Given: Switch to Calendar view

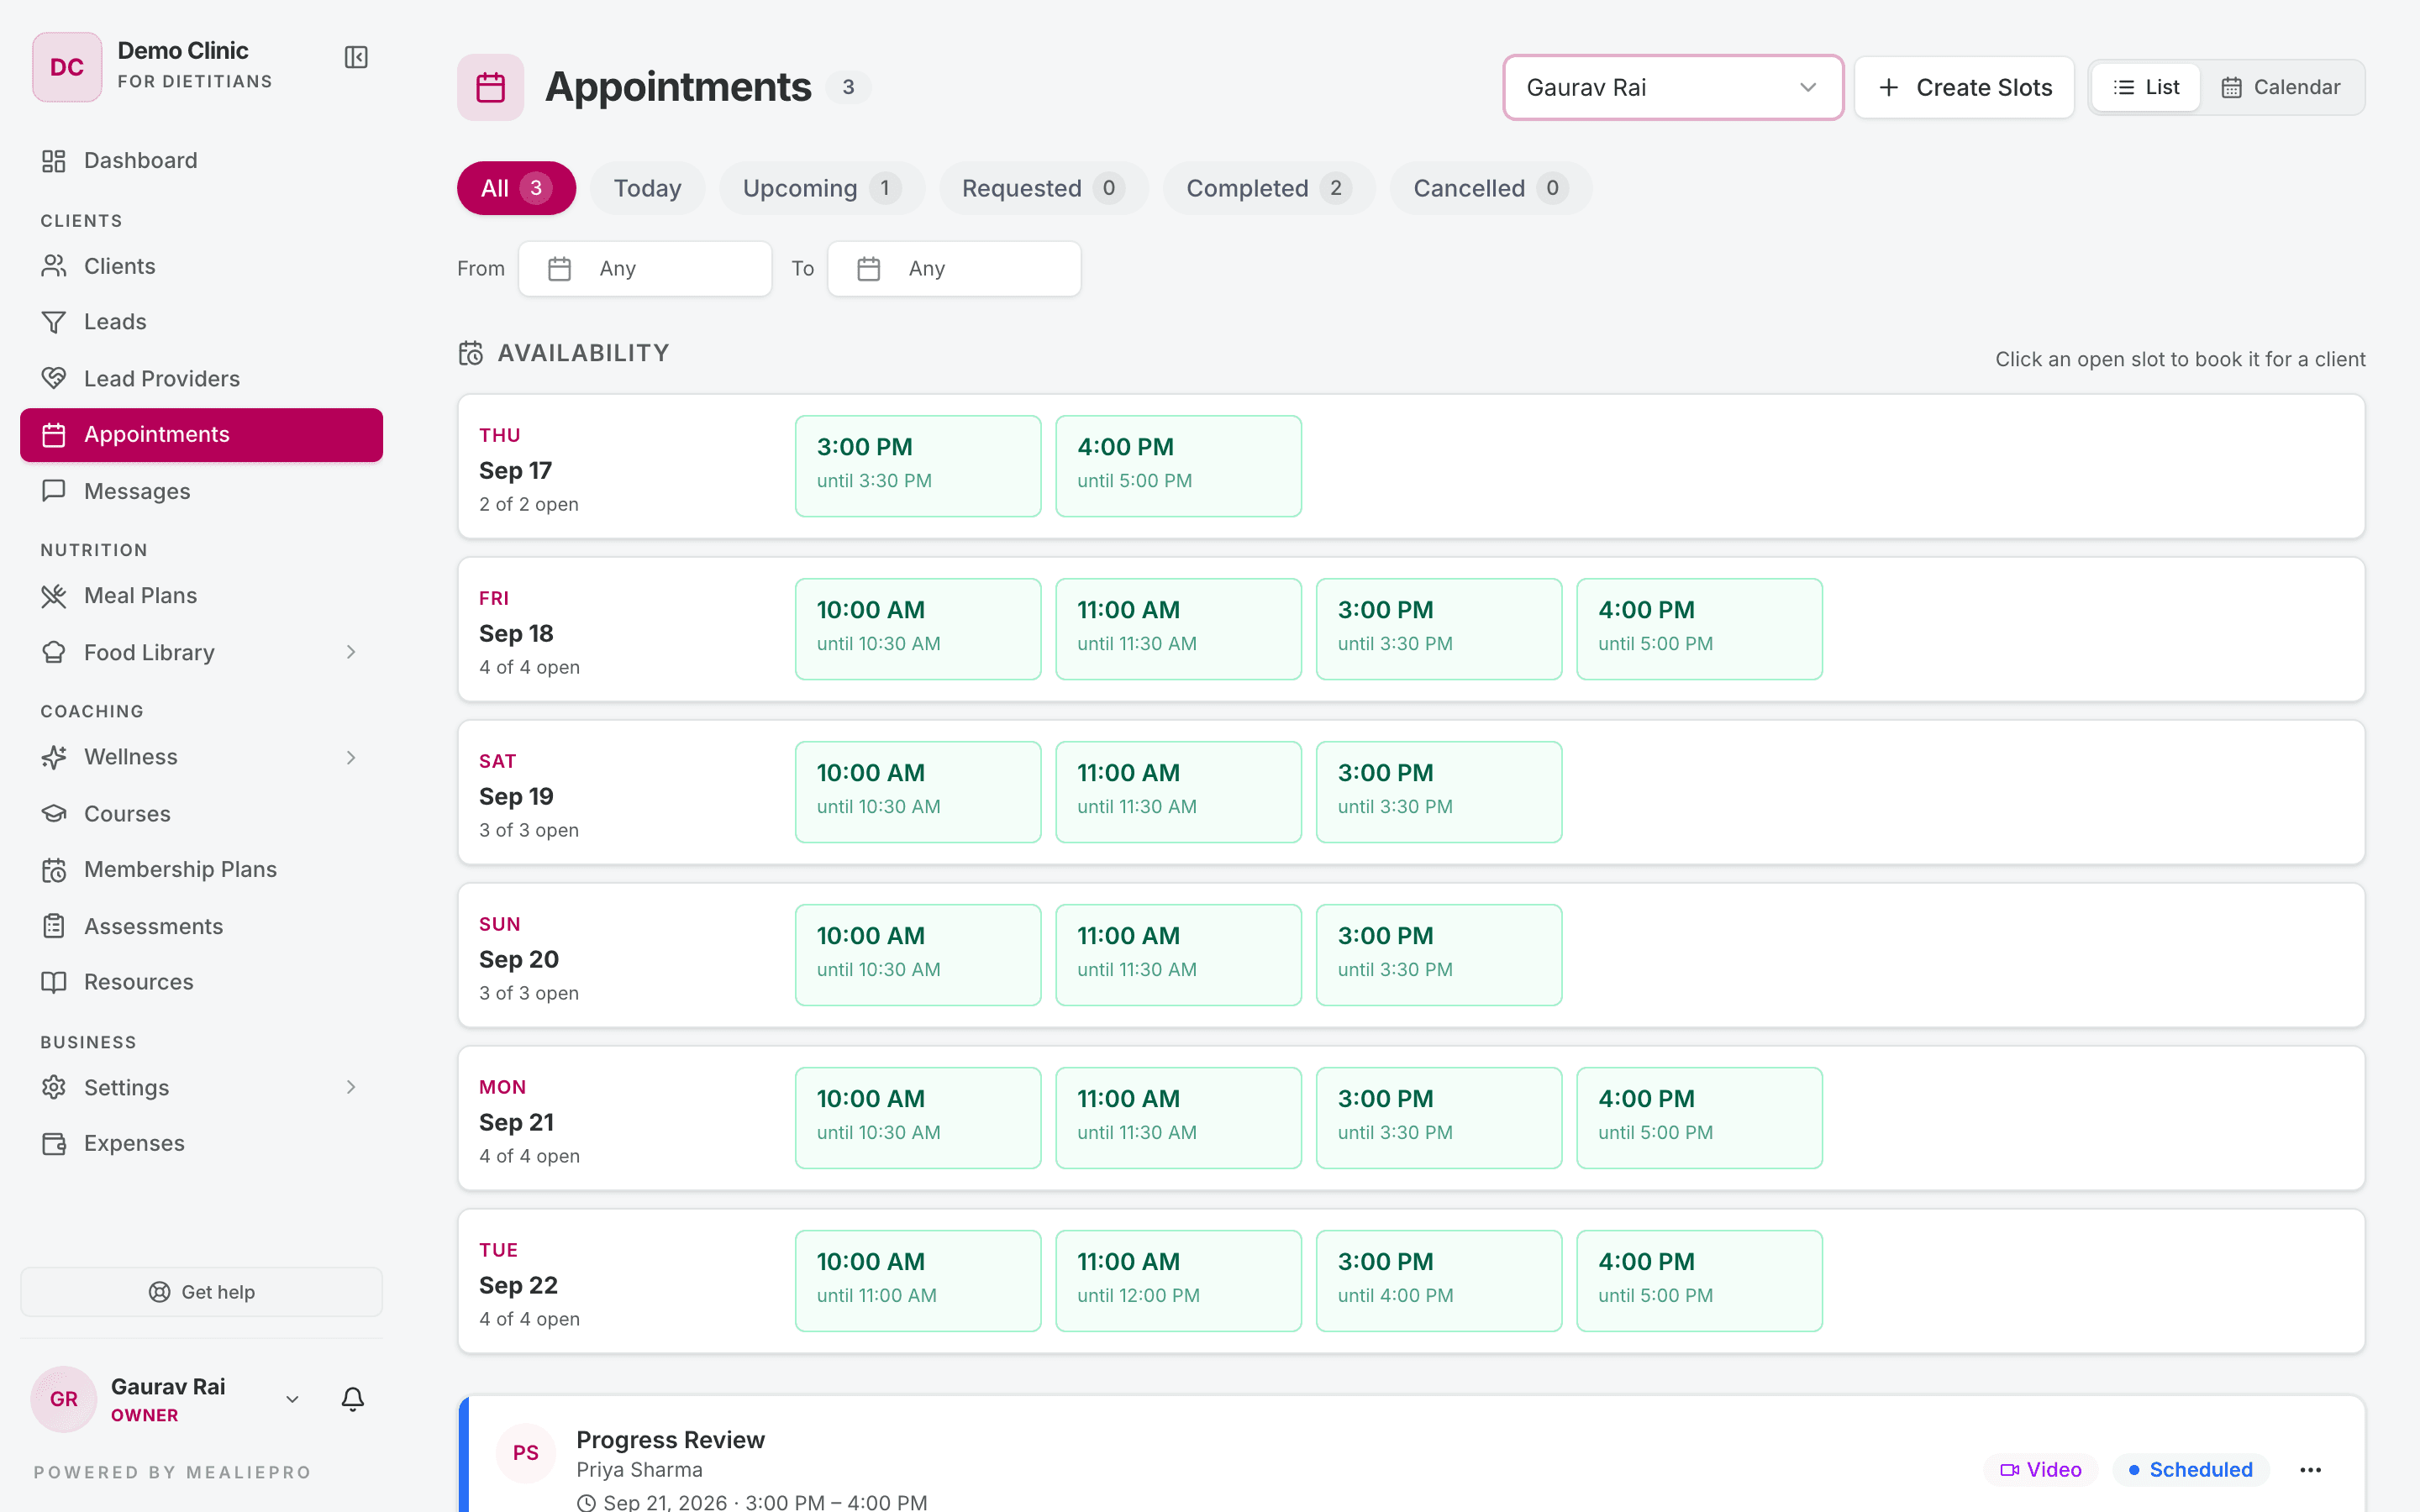Looking at the screenshot, I should click(x=2281, y=87).
